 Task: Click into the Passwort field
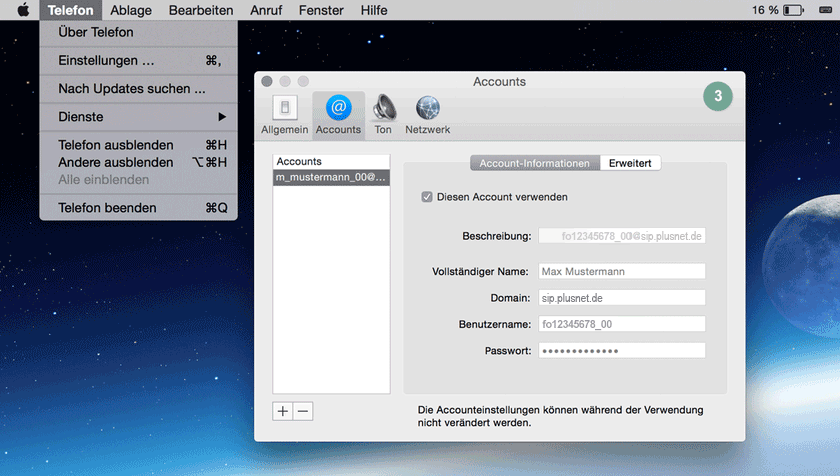622,350
